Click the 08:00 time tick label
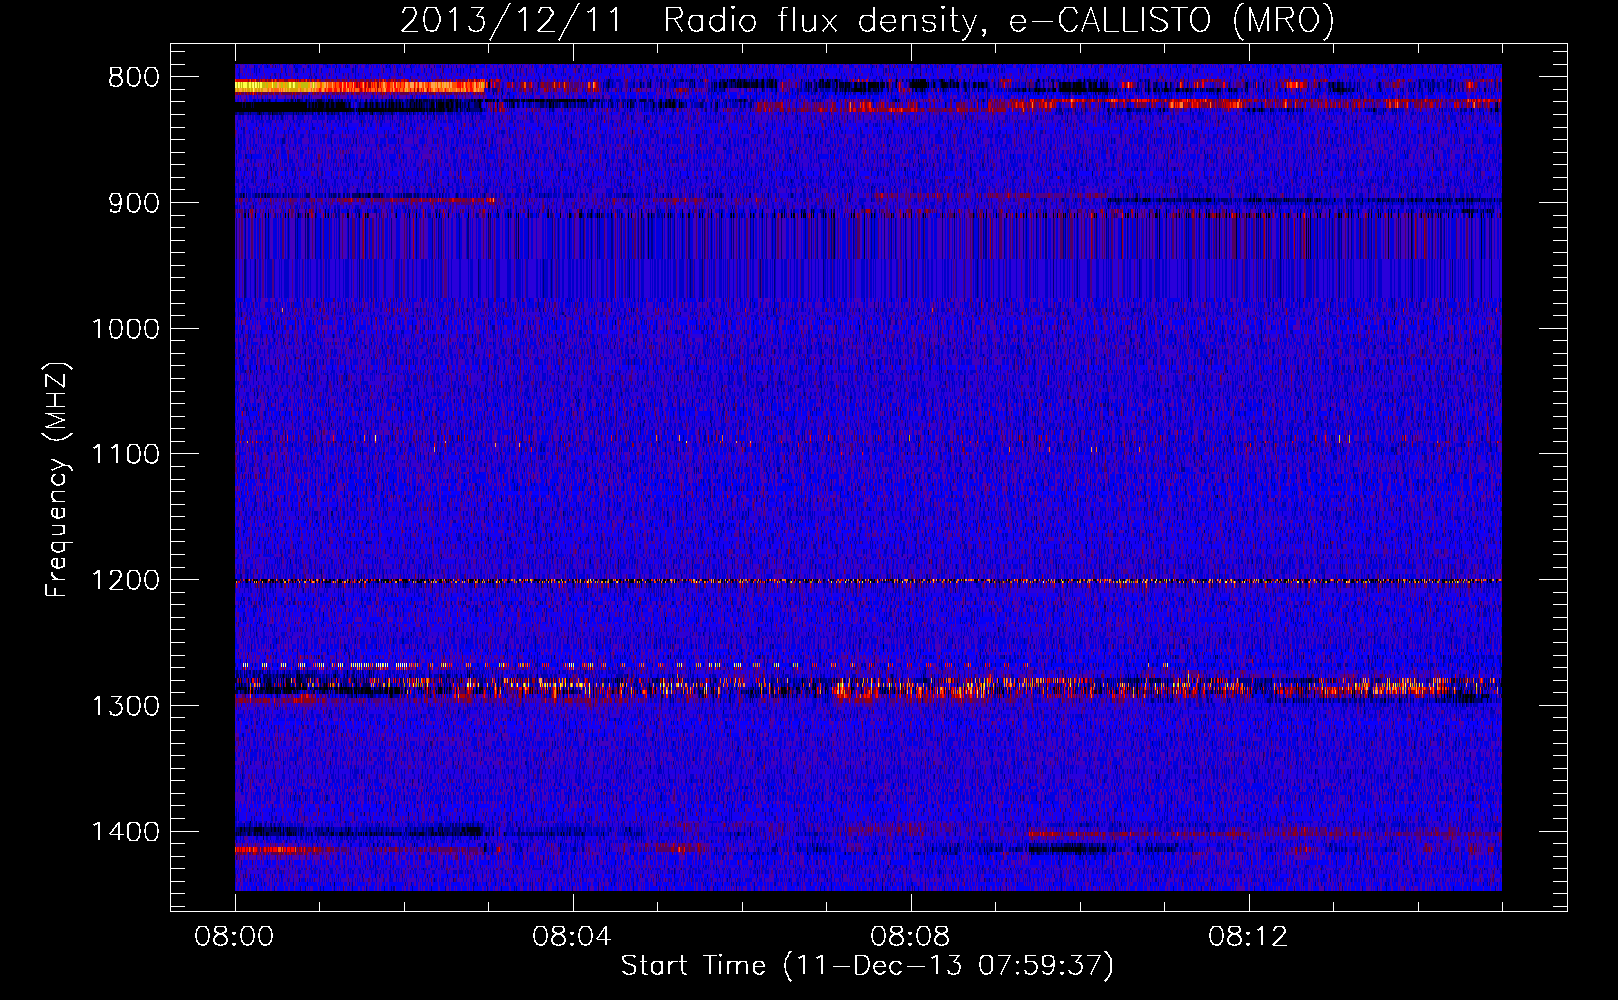Viewport: 1618px width, 1000px height. (x=235, y=937)
